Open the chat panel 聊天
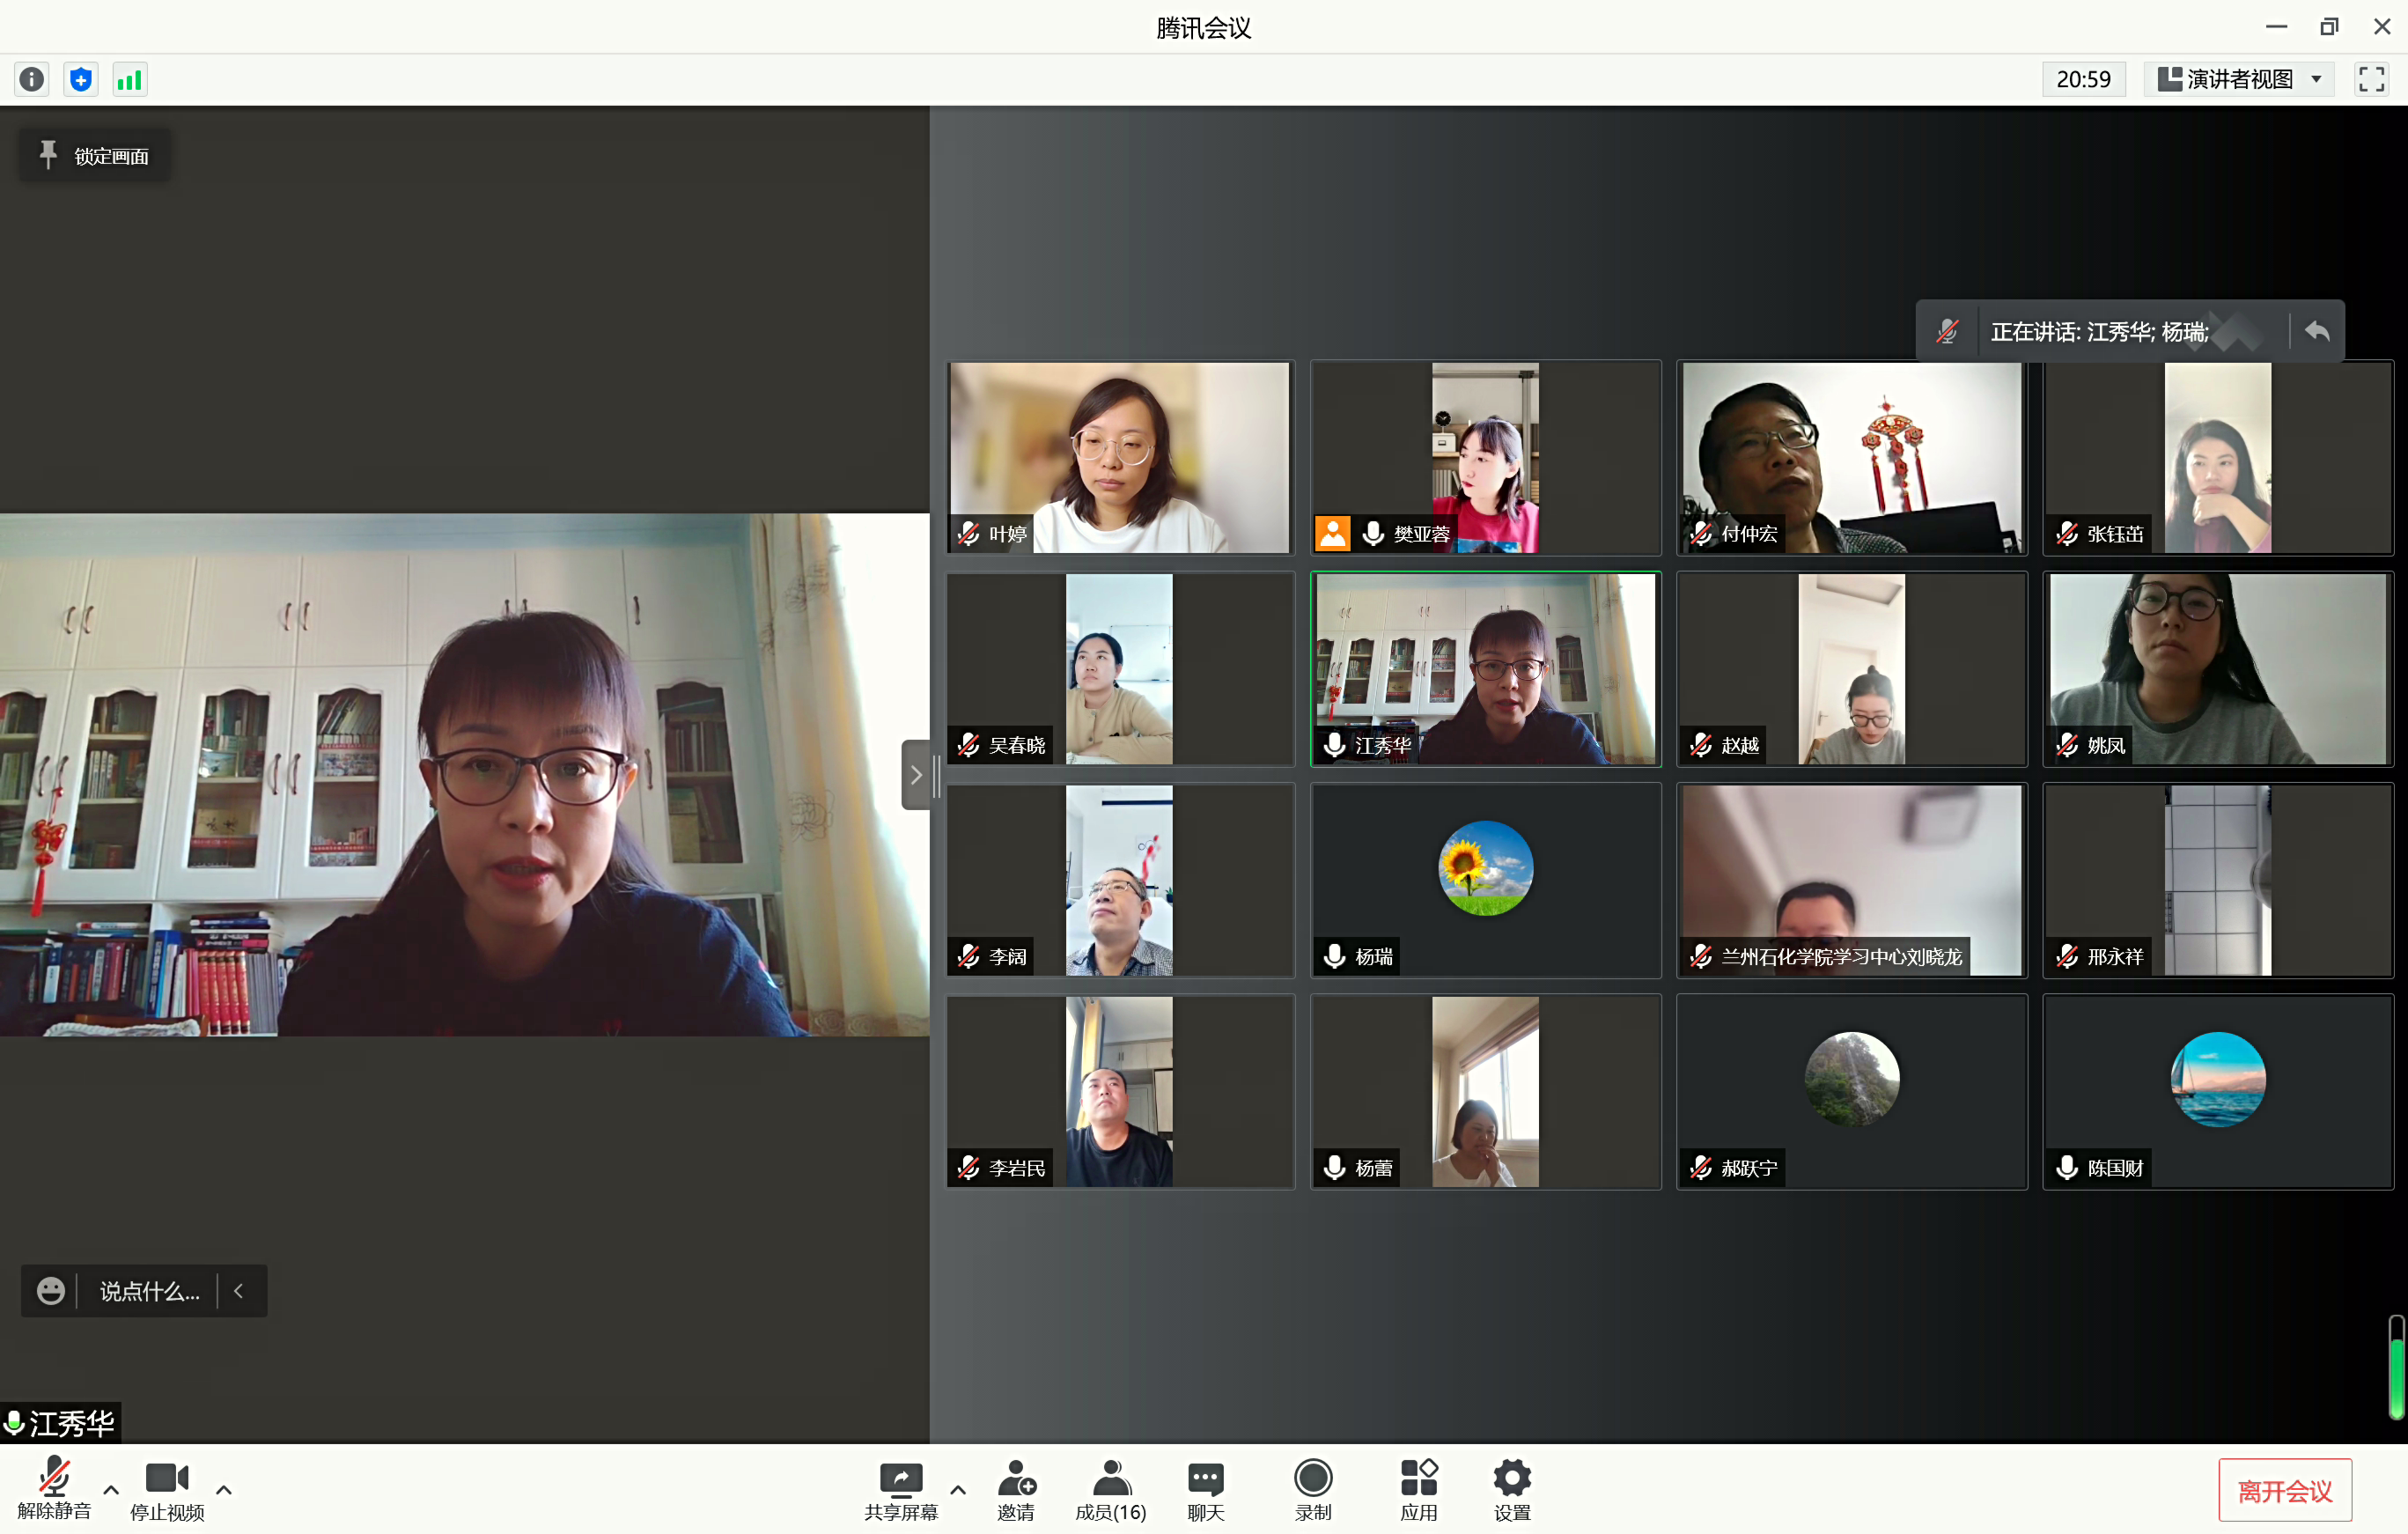This screenshot has height=1534, width=2408. tap(1205, 1489)
